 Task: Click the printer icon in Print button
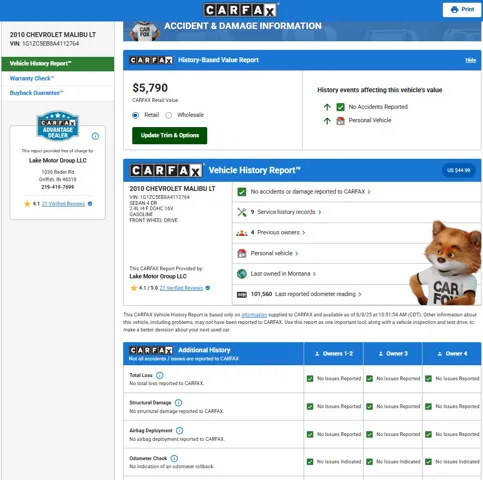pyautogui.click(x=454, y=10)
